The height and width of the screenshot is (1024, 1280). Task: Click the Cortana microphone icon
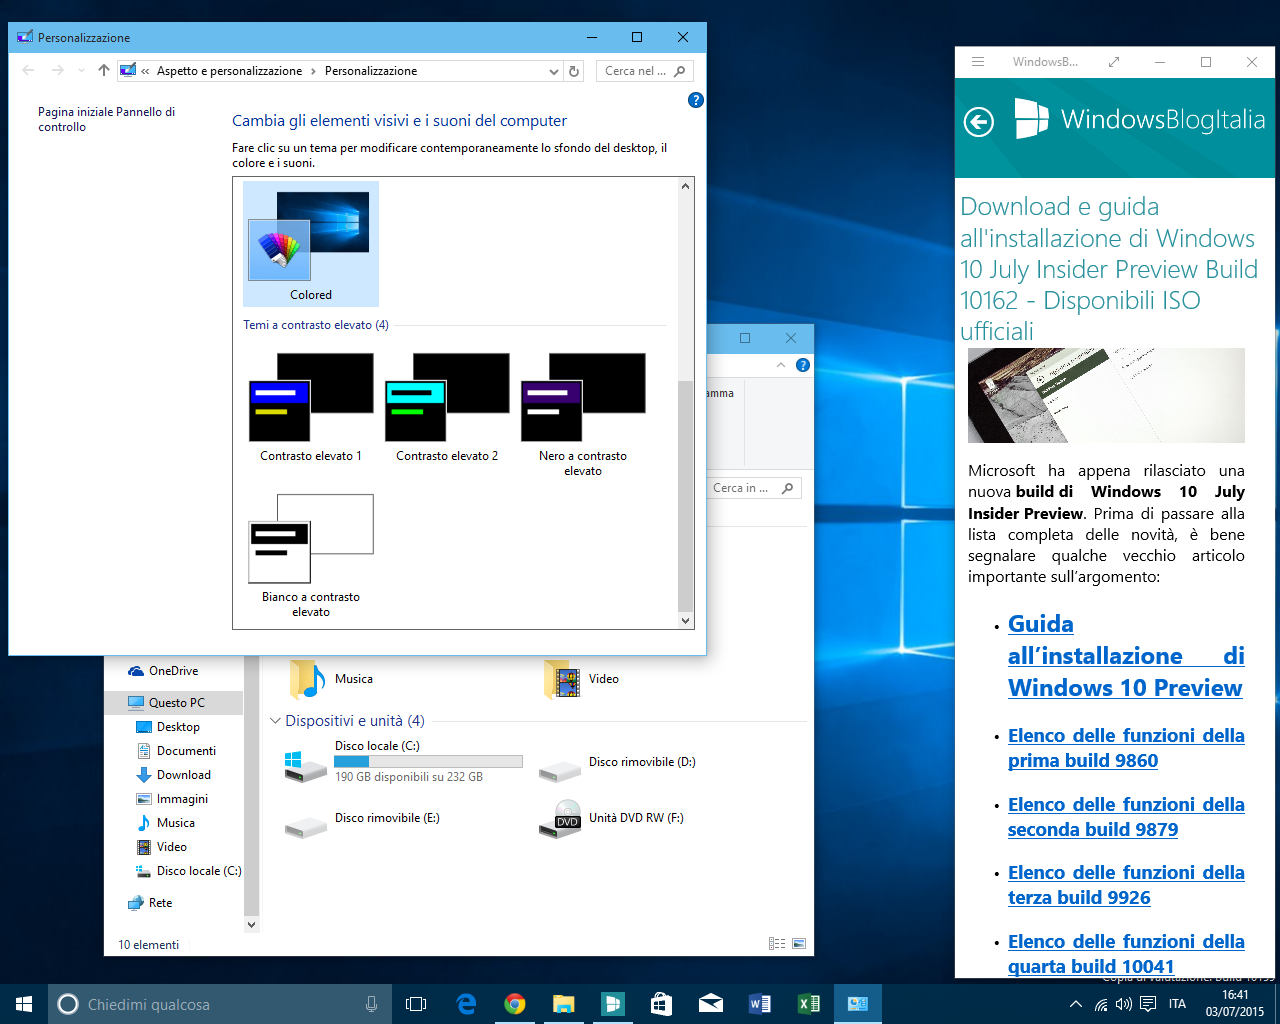(371, 1004)
